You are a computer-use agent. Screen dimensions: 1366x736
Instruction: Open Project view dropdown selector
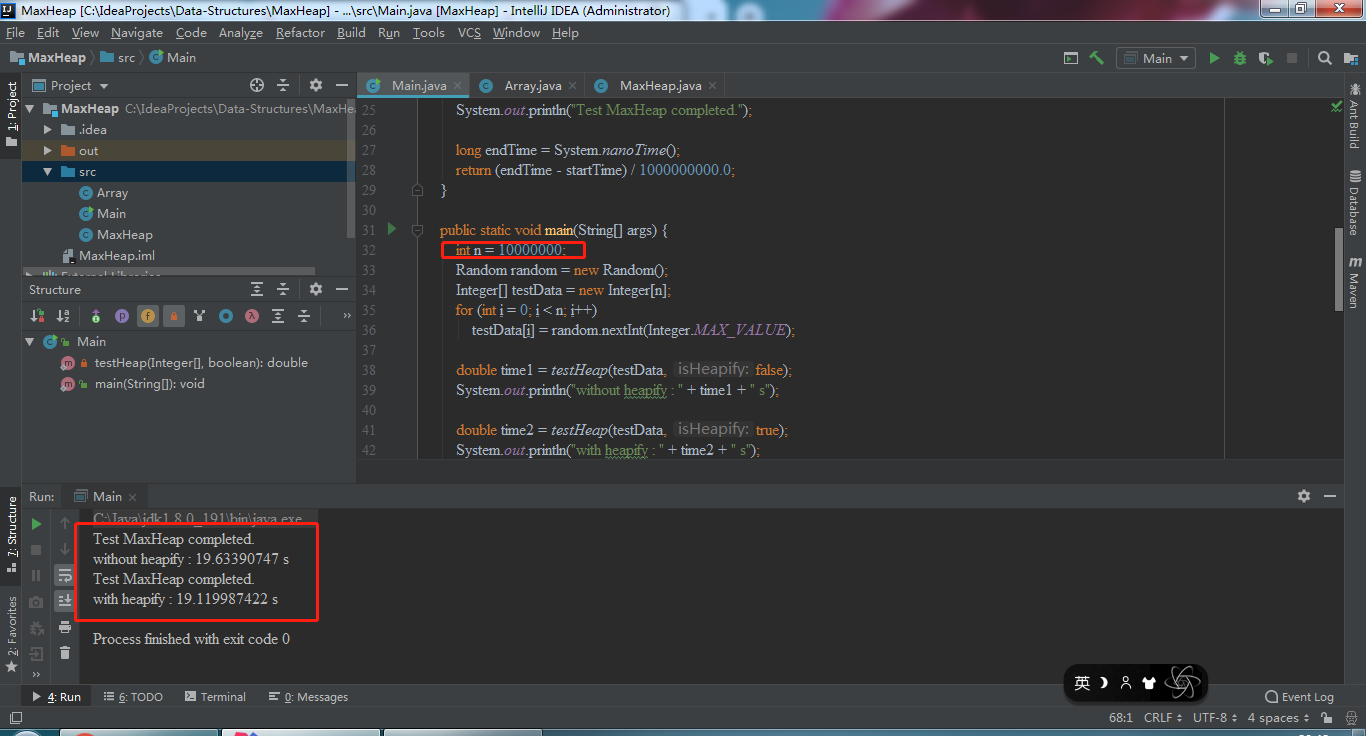click(x=70, y=85)
